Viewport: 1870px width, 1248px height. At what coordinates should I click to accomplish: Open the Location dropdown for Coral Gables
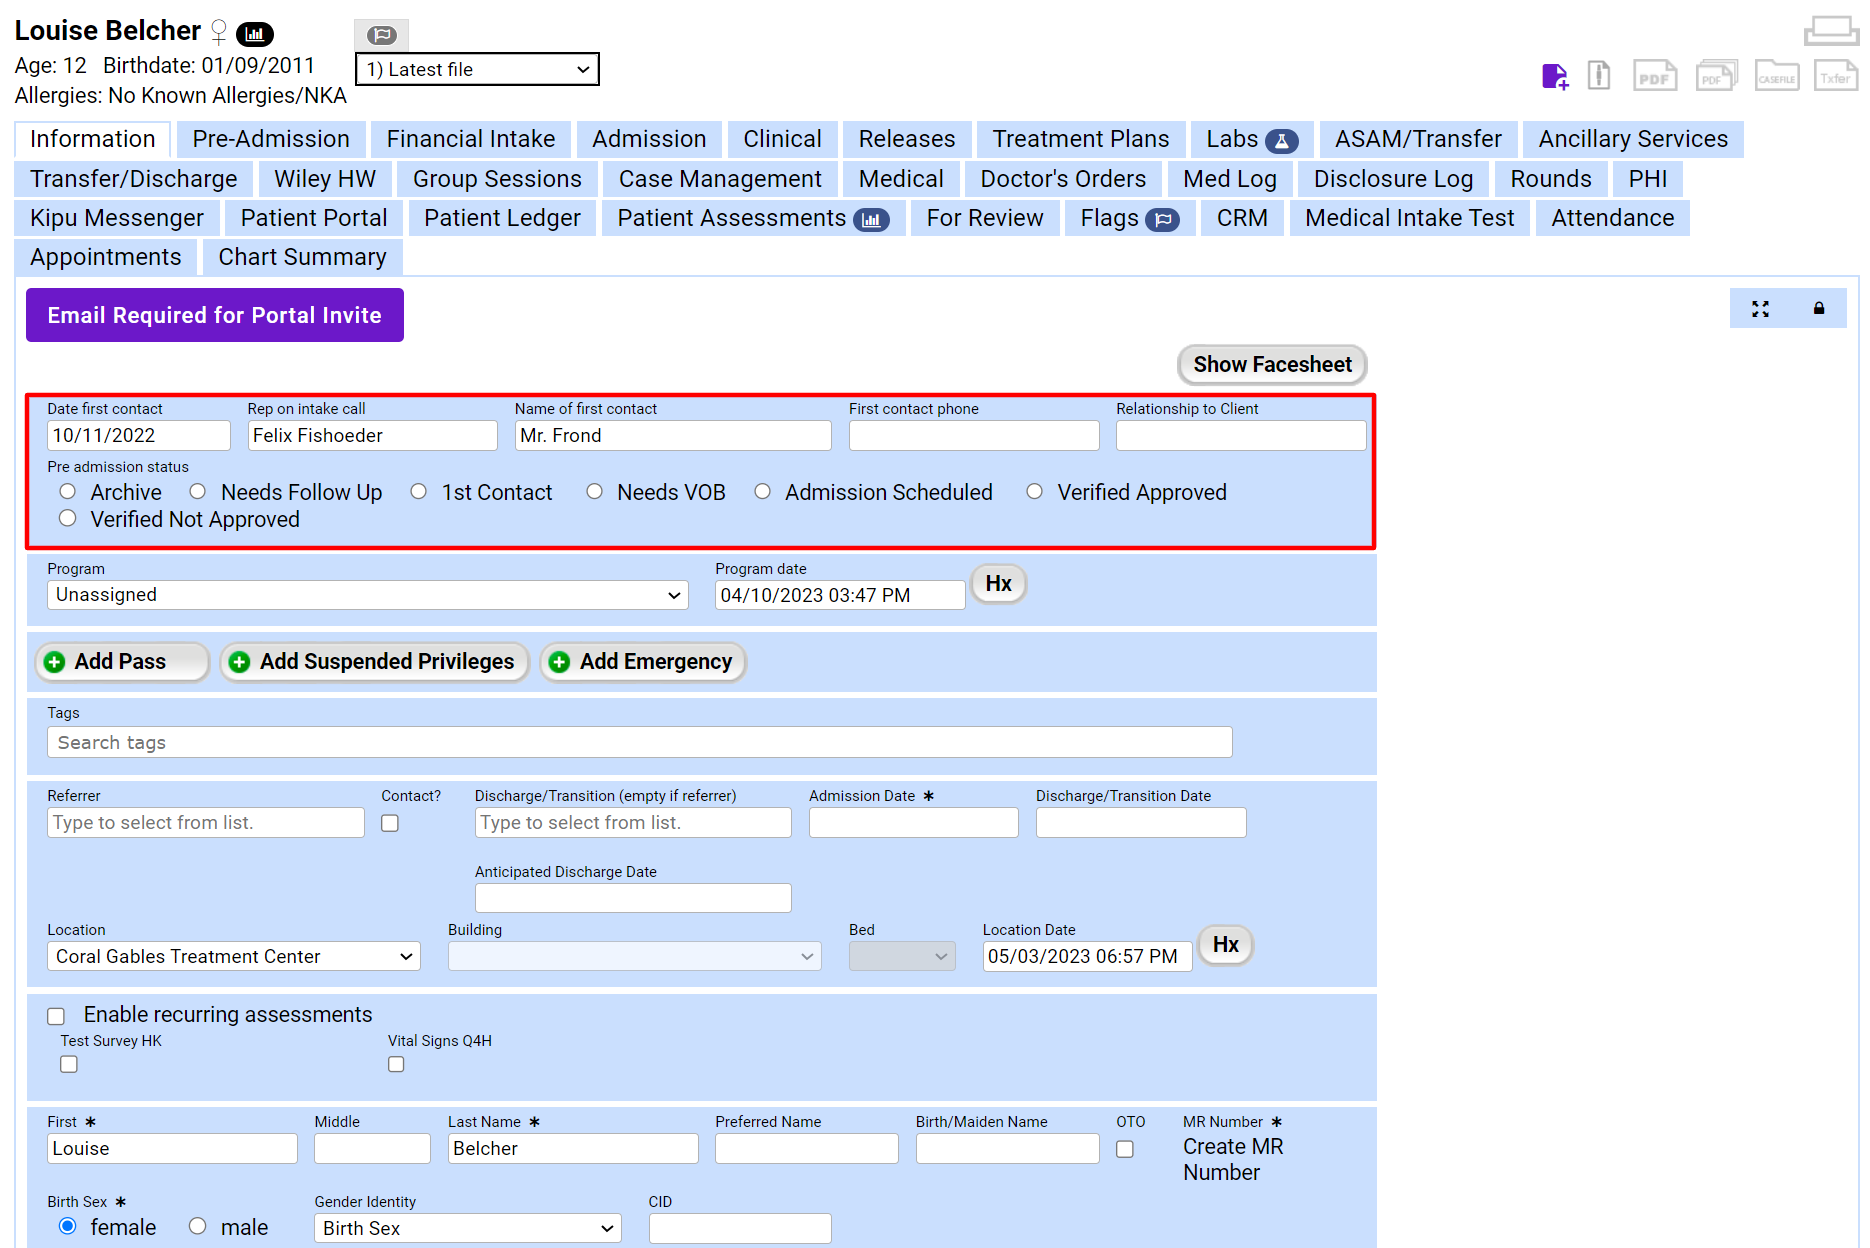point(233,956)
